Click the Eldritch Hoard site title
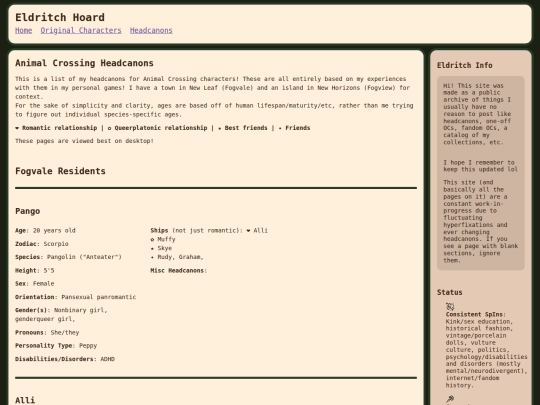 pos(60,17)
